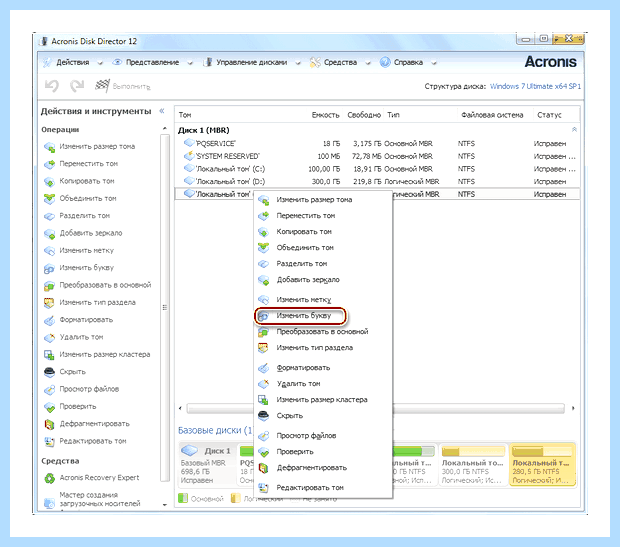Screen dimensions: 620x547
Task: Choose 'Удалить том' in context menu
Action: point(323,384)
